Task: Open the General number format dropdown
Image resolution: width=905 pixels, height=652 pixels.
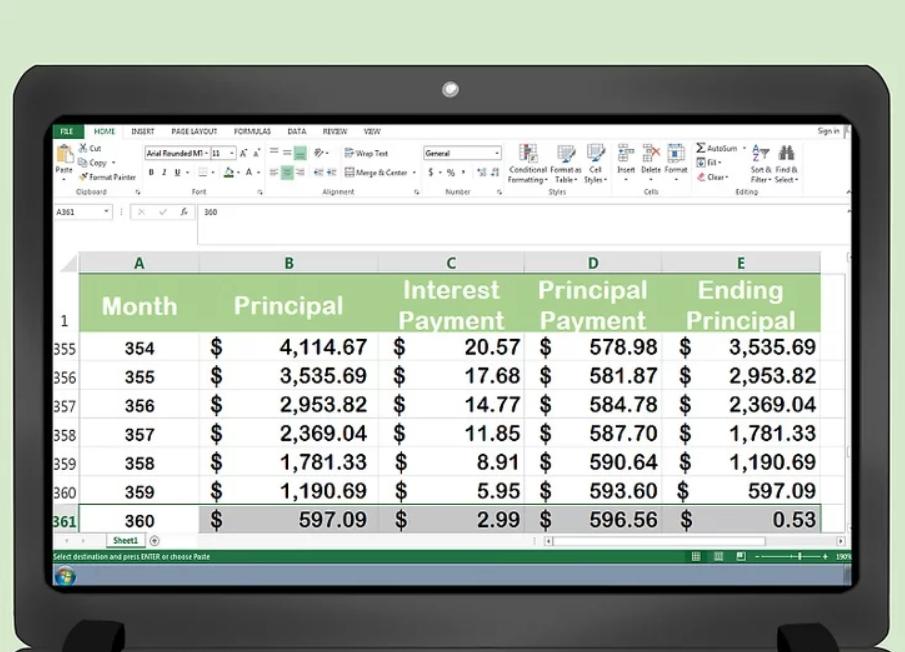Action: (x=497, y=153)
